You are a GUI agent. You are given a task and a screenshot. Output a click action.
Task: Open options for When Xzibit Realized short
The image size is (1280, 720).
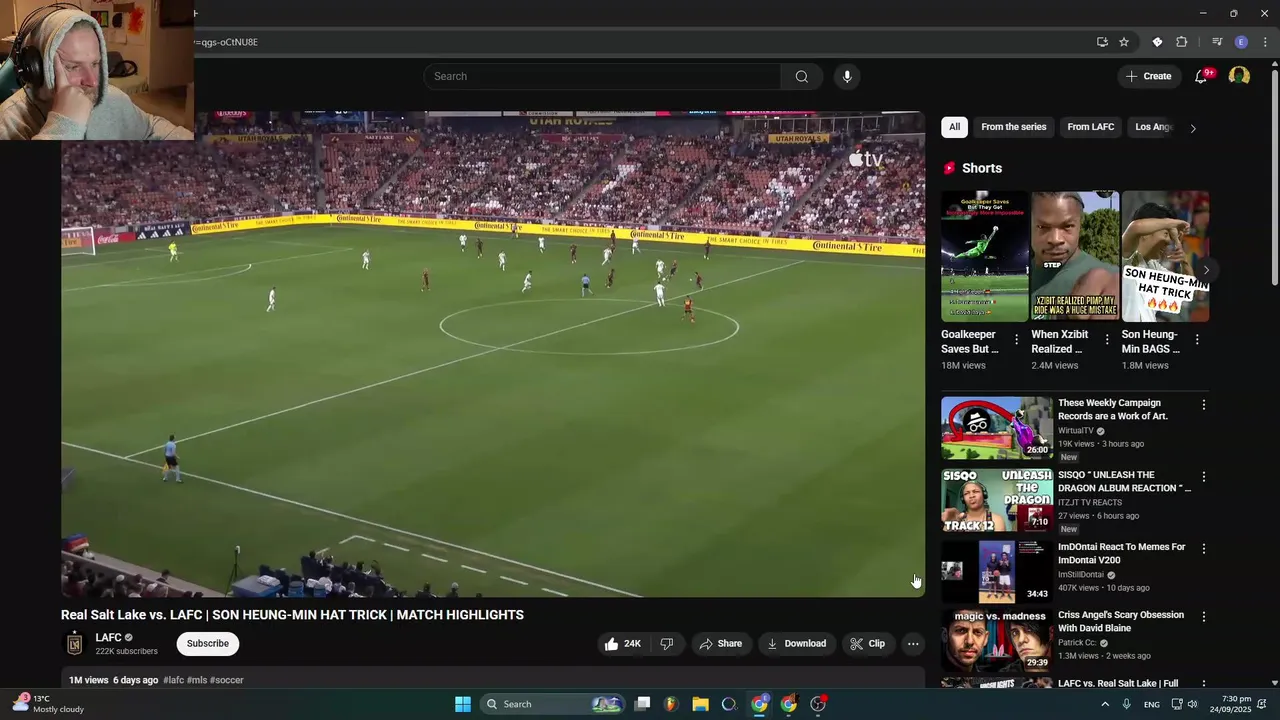(1107, 340)
